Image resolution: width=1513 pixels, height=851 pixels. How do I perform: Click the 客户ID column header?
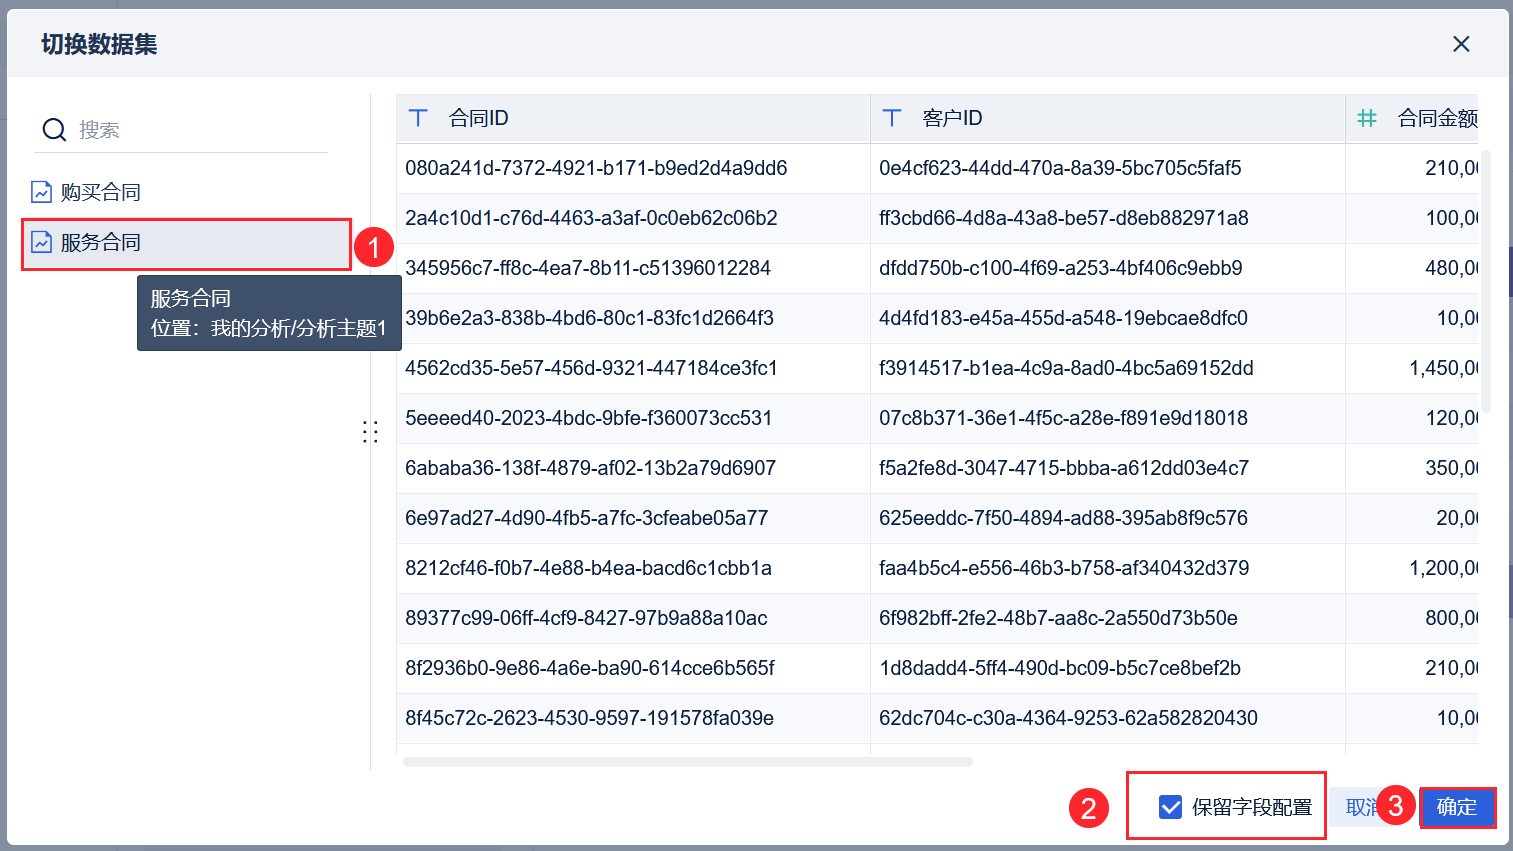1108,118
